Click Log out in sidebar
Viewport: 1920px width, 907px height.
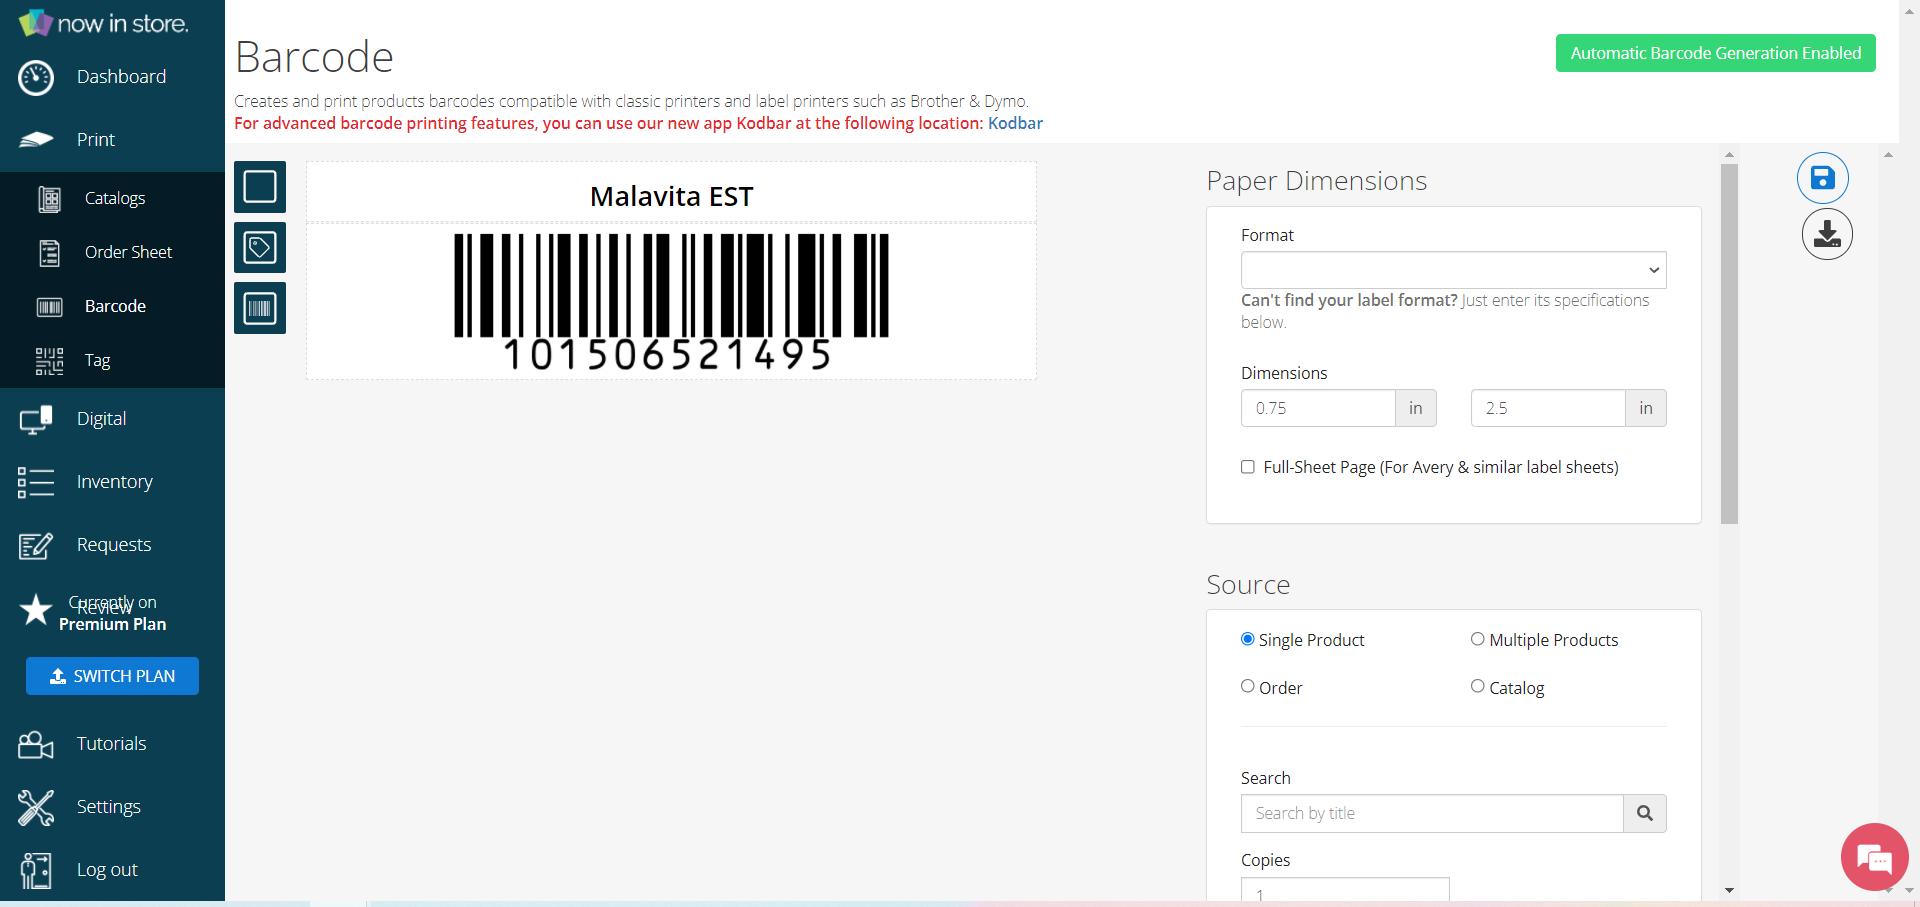pyautogui.click(x=107, y=870)
